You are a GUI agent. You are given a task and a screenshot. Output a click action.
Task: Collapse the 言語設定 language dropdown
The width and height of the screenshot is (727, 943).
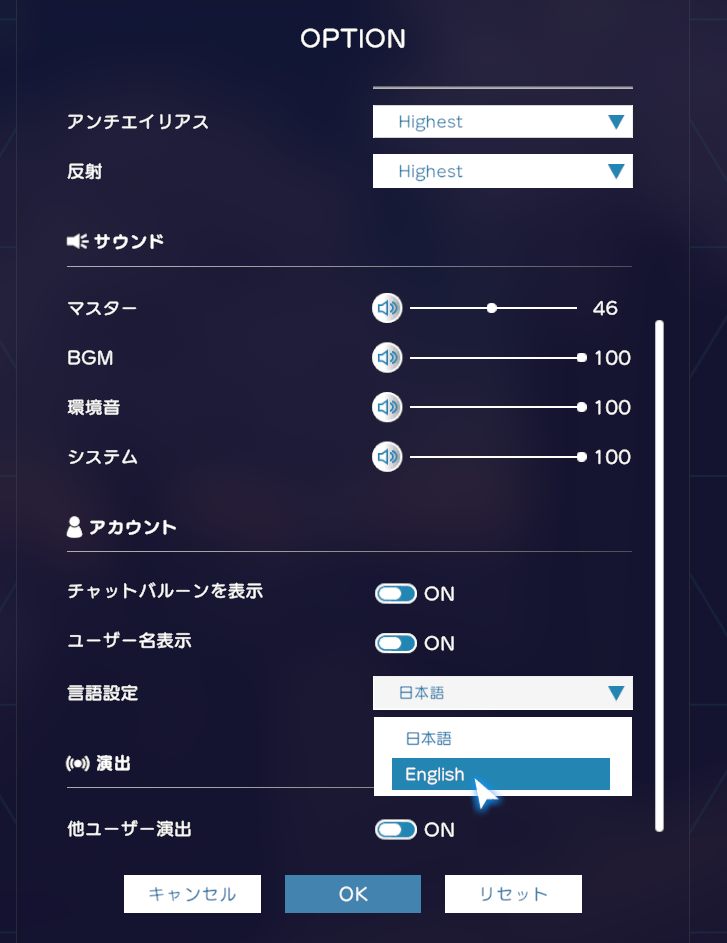coord(503,693)
